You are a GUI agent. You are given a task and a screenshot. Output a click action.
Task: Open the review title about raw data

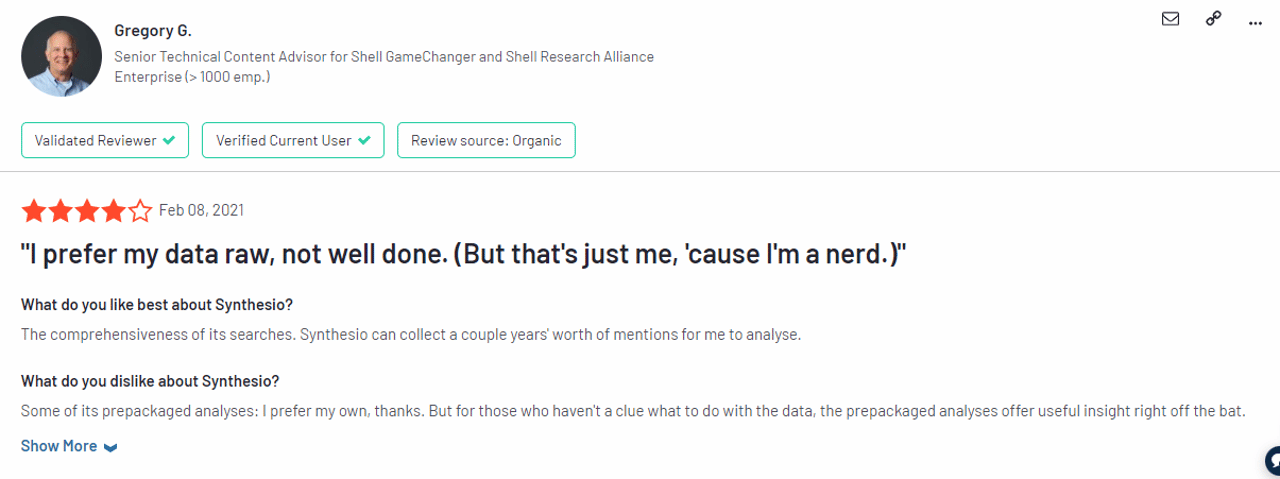(x=463, y=255)
